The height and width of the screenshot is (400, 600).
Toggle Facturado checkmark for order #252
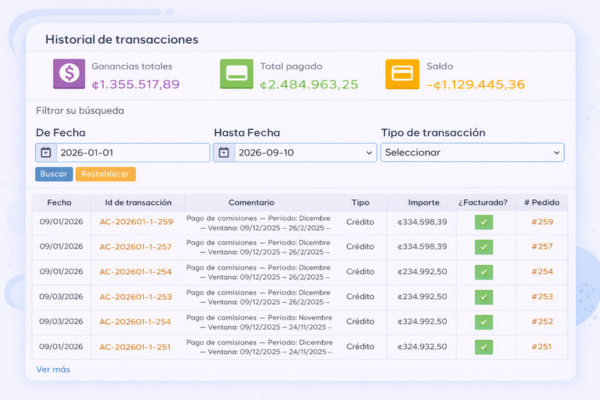[x=484, y=322]
